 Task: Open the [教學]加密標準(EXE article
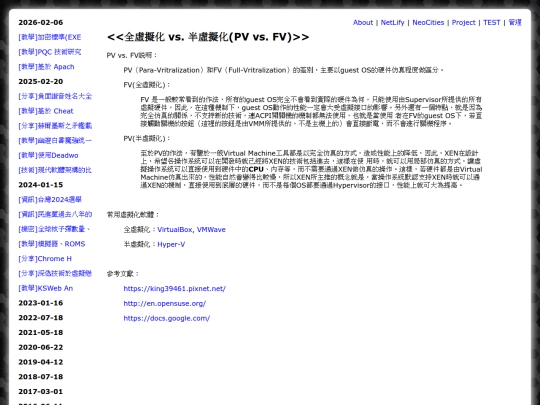pos(50,37)
